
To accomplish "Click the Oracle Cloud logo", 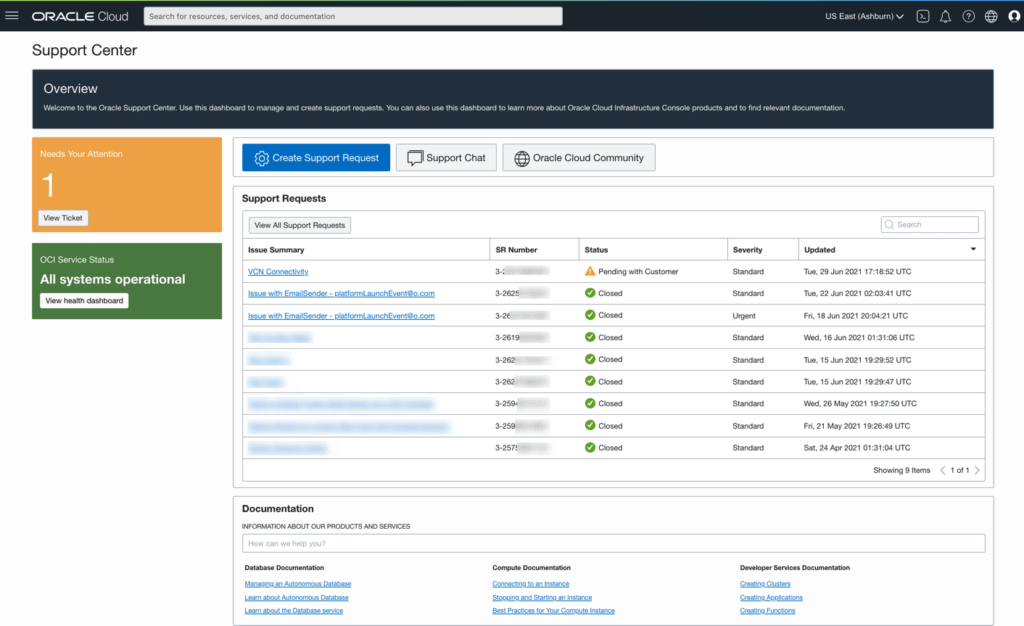I will point(79,15).
